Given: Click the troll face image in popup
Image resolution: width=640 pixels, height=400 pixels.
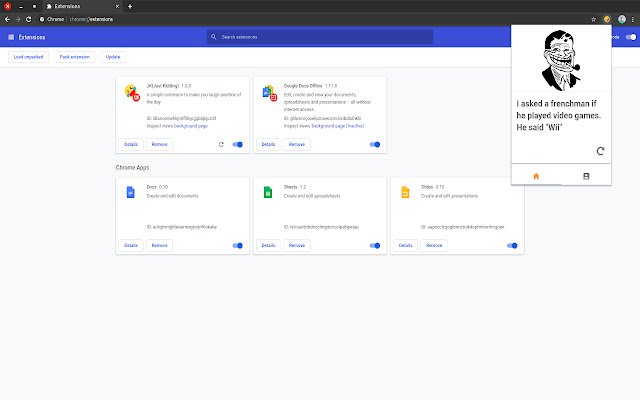Looking at the screenshot, I should (x=561, y=60).
